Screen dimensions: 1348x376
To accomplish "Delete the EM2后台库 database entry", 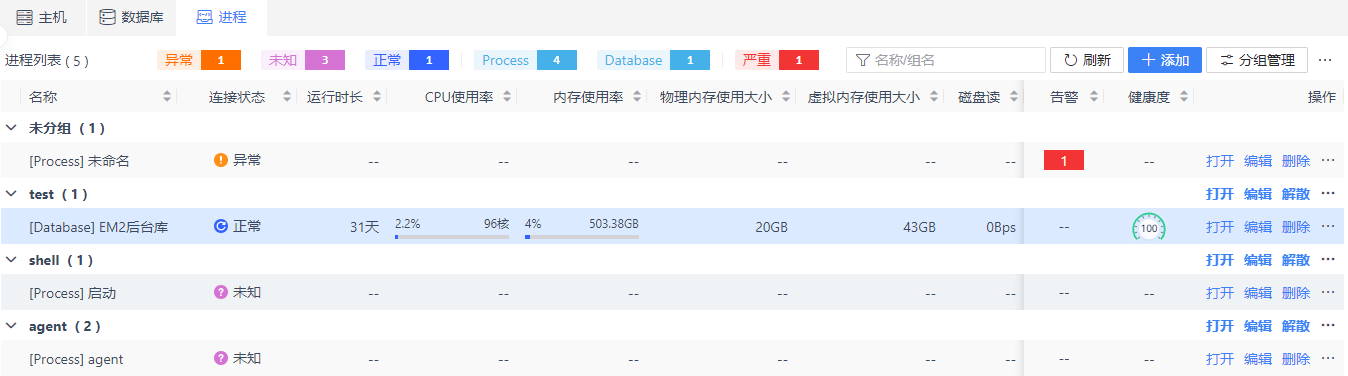I will [x=1296, y=227].
